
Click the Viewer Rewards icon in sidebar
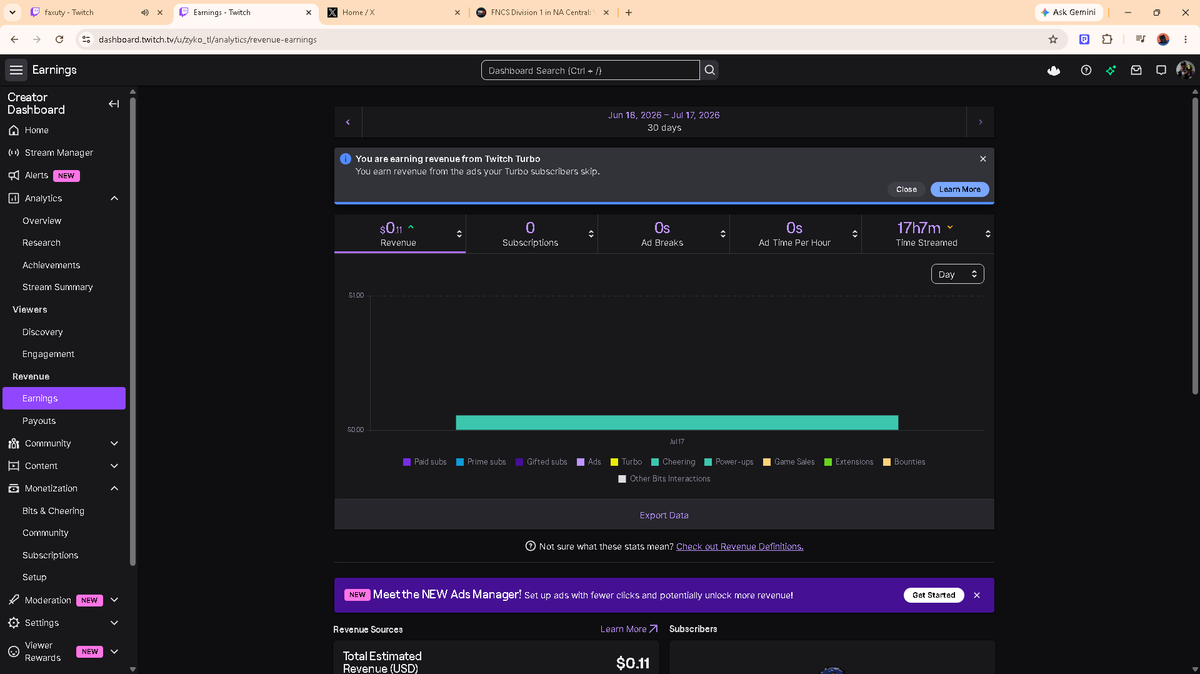pos(14,651)
